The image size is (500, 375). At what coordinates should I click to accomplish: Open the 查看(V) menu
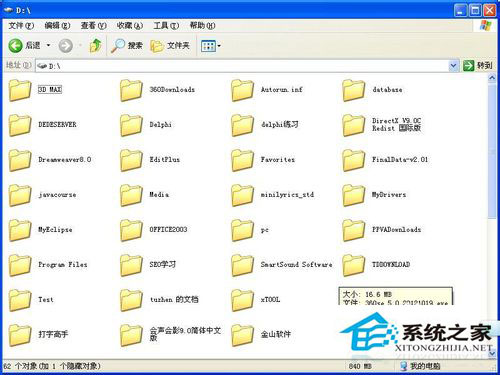pos(93,26)
